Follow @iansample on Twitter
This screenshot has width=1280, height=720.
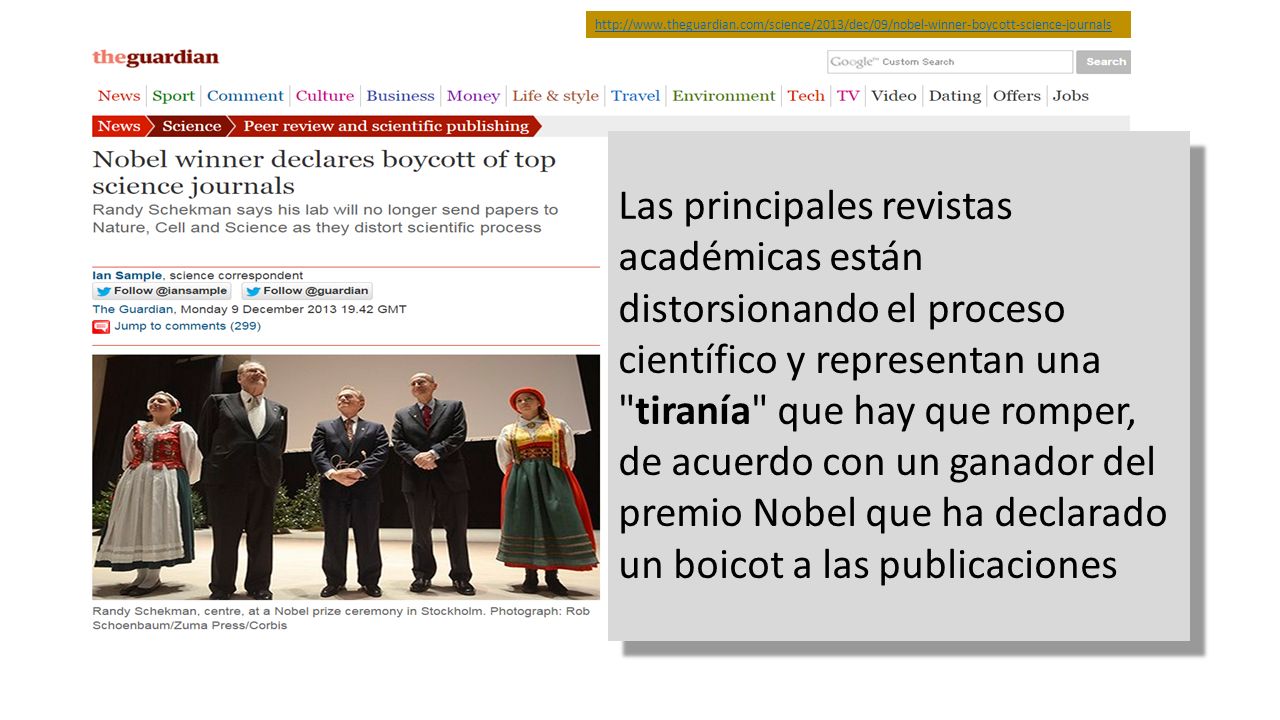tap(162, 291)
